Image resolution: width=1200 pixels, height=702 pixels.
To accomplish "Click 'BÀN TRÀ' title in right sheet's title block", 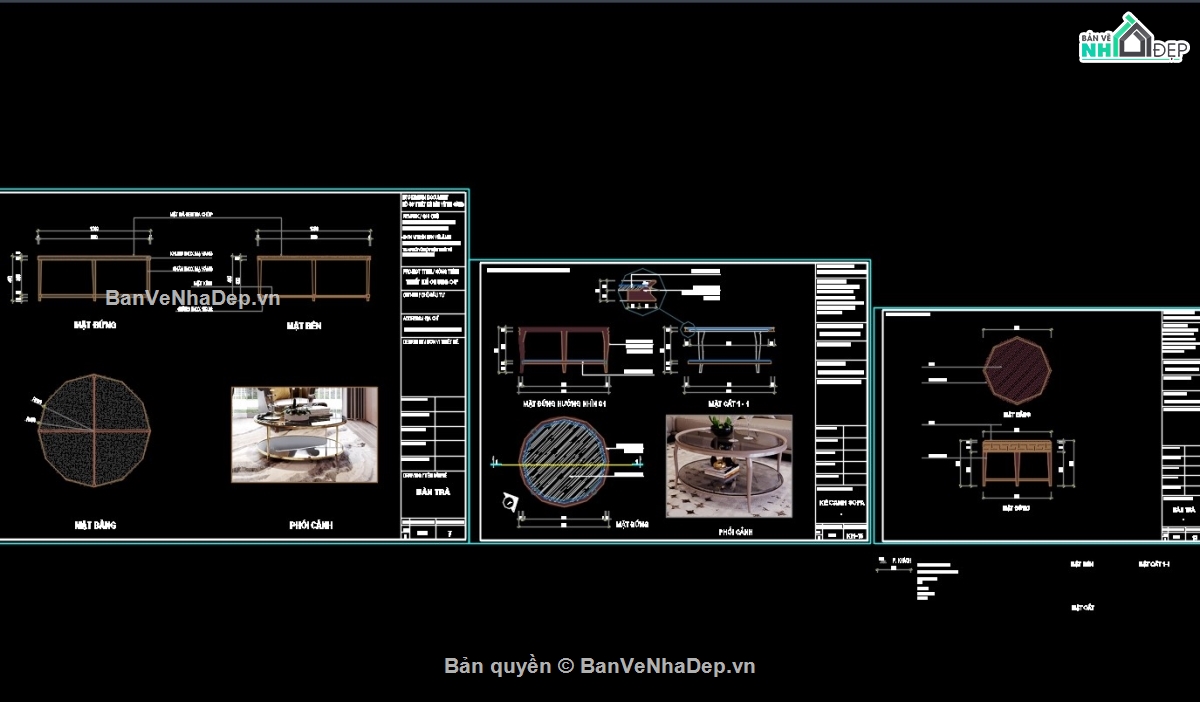I will pyautogui.click(x=1182, y=509).
